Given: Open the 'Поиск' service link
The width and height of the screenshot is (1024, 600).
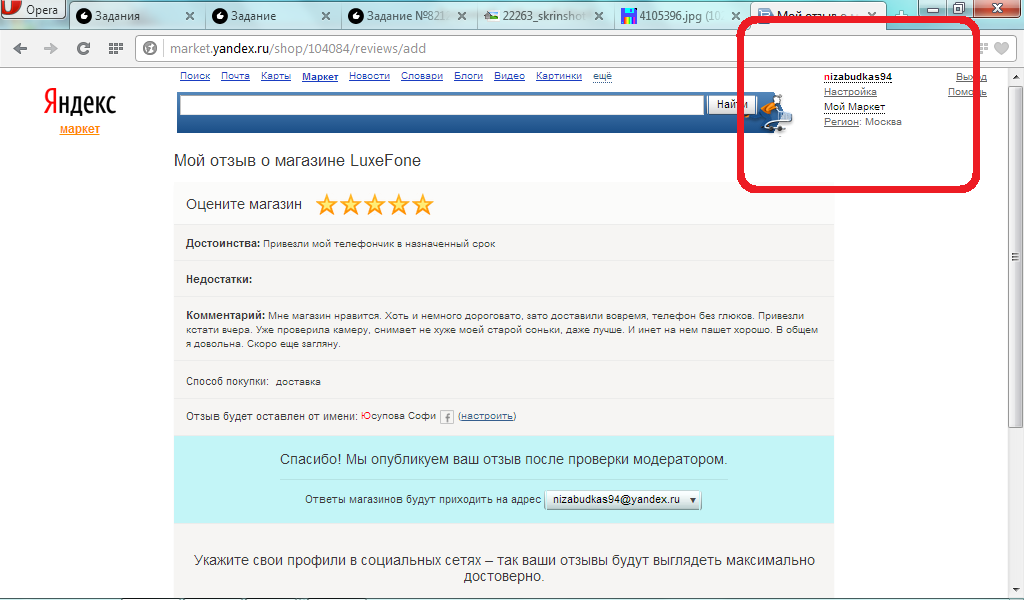Looking at the screenshot, I should 195,76.
